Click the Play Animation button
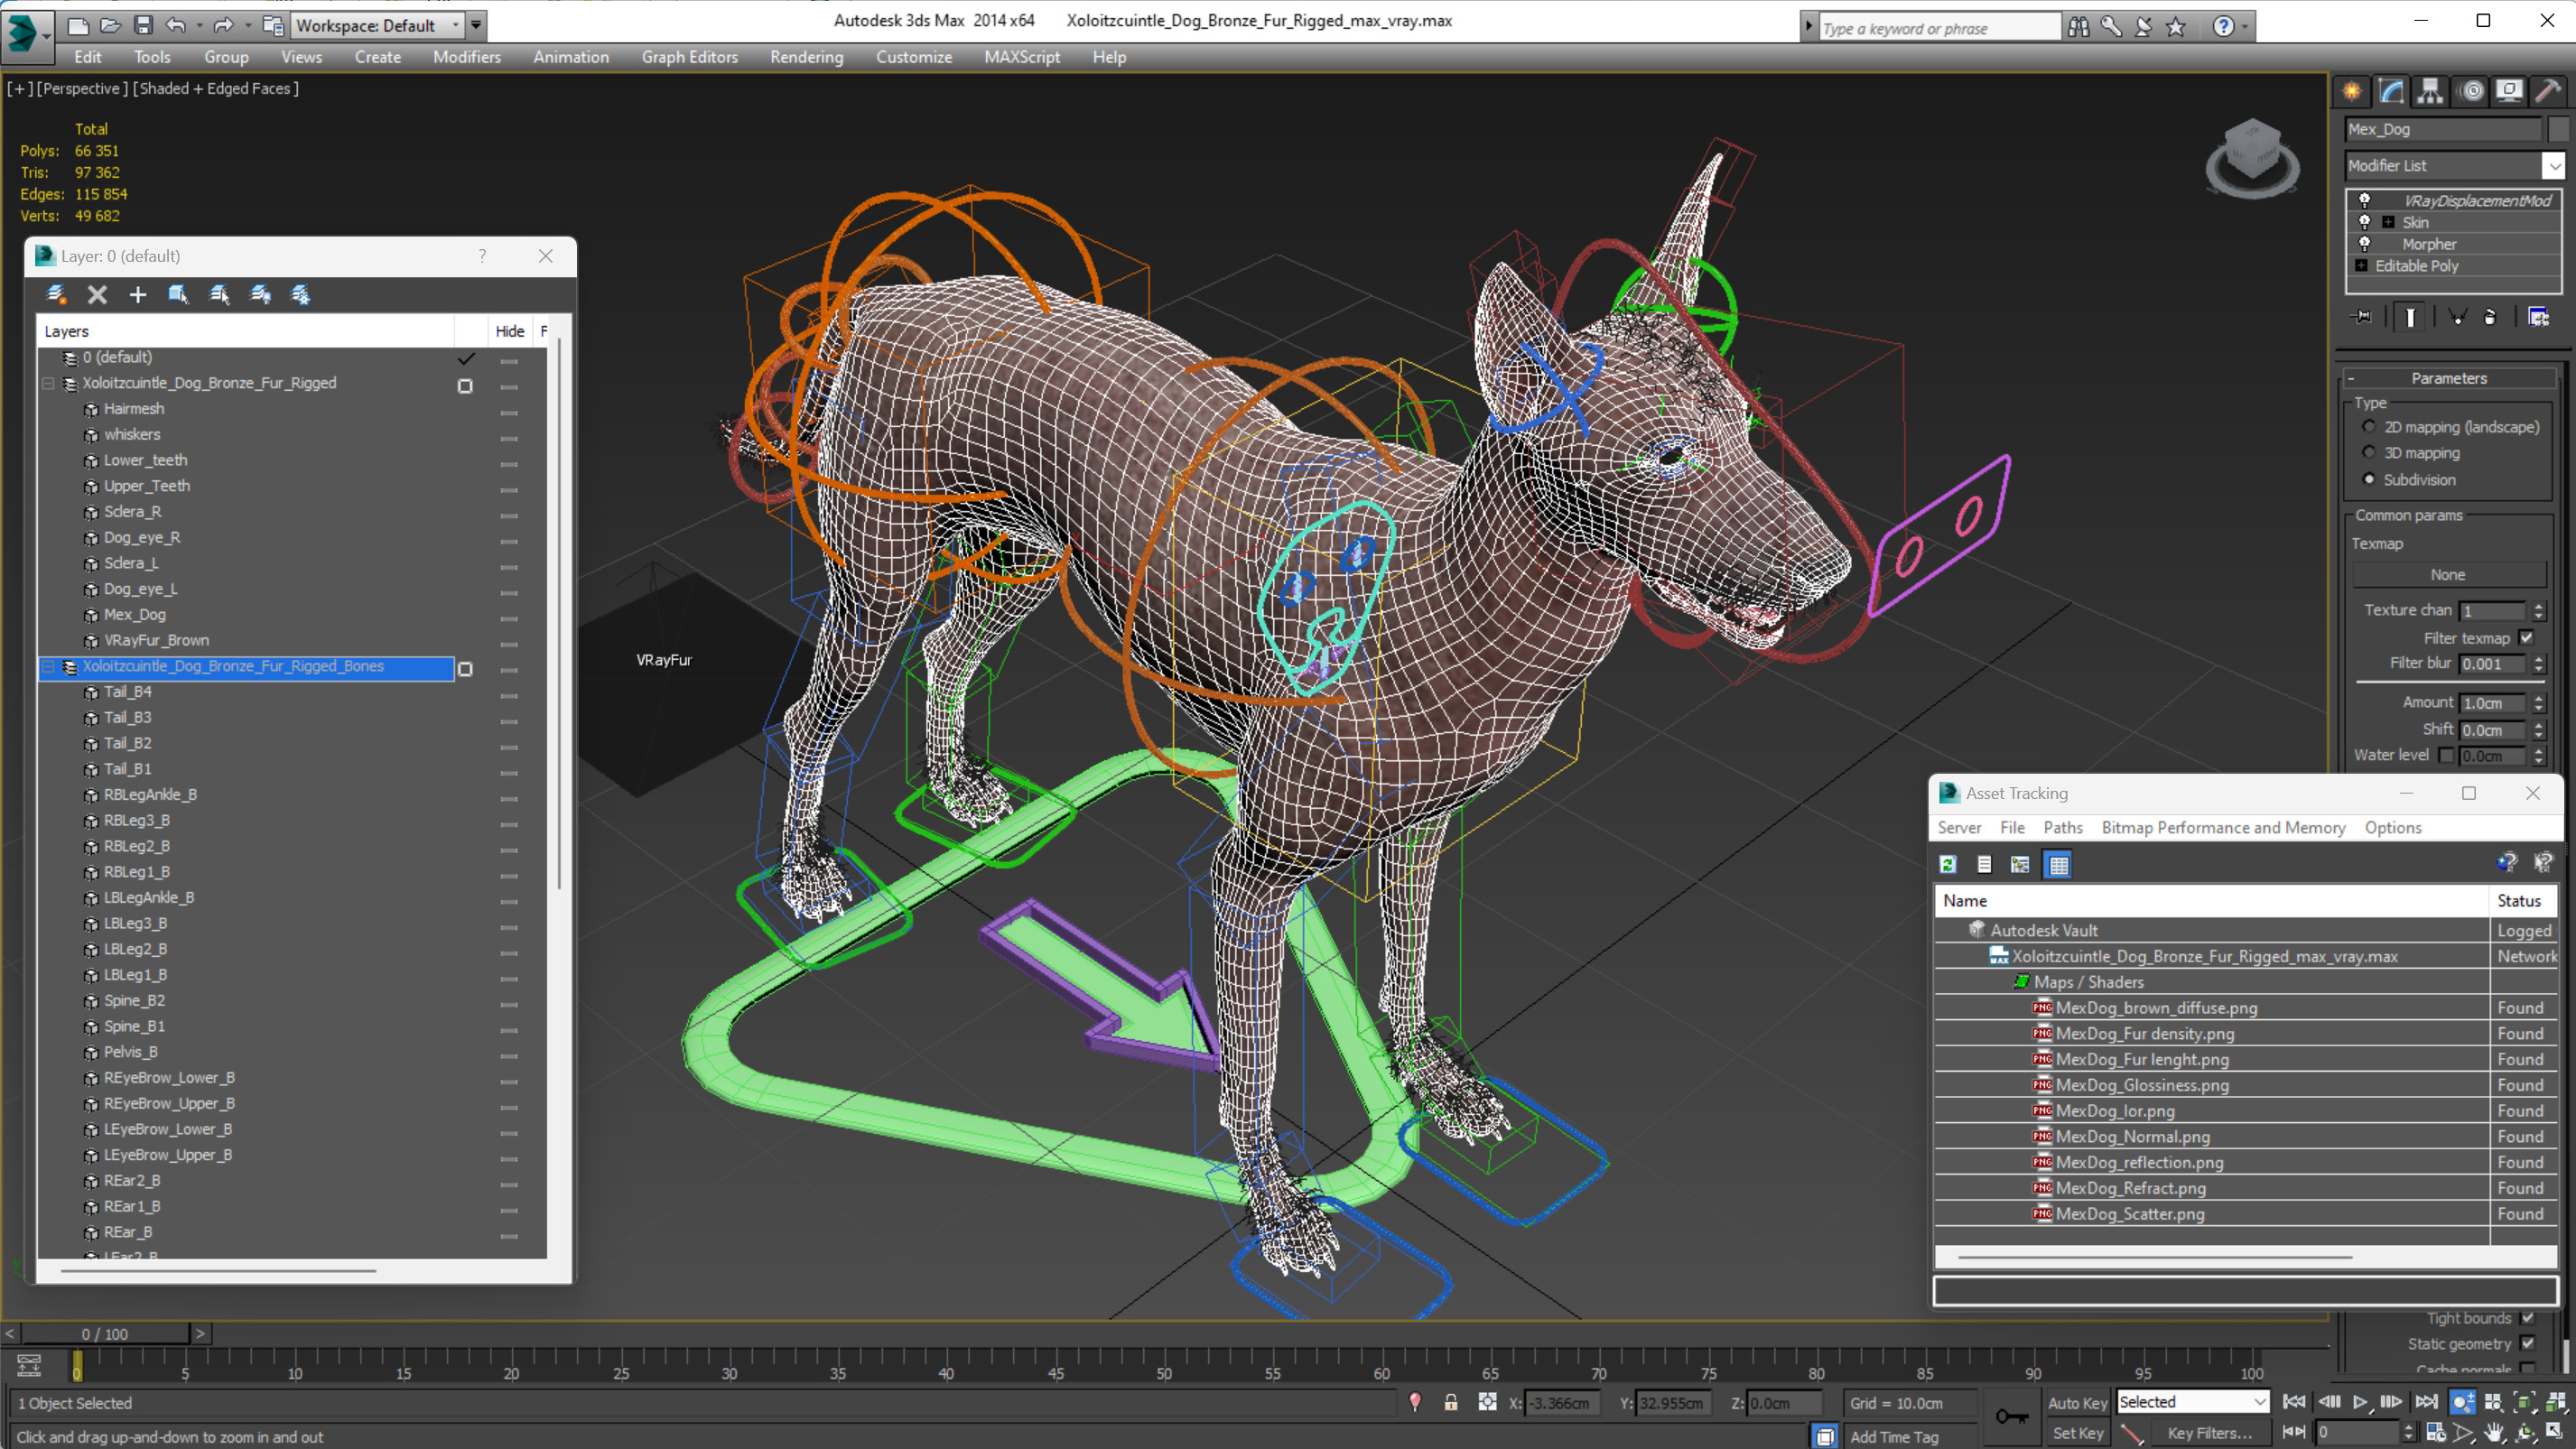The height and width of the screenshot is (1449, 2576). click(2360, 1402)
